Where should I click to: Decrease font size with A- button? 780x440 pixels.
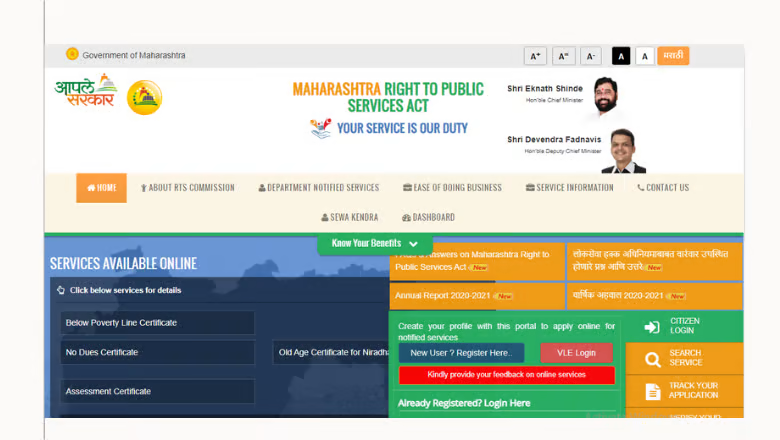coord(590,56)
